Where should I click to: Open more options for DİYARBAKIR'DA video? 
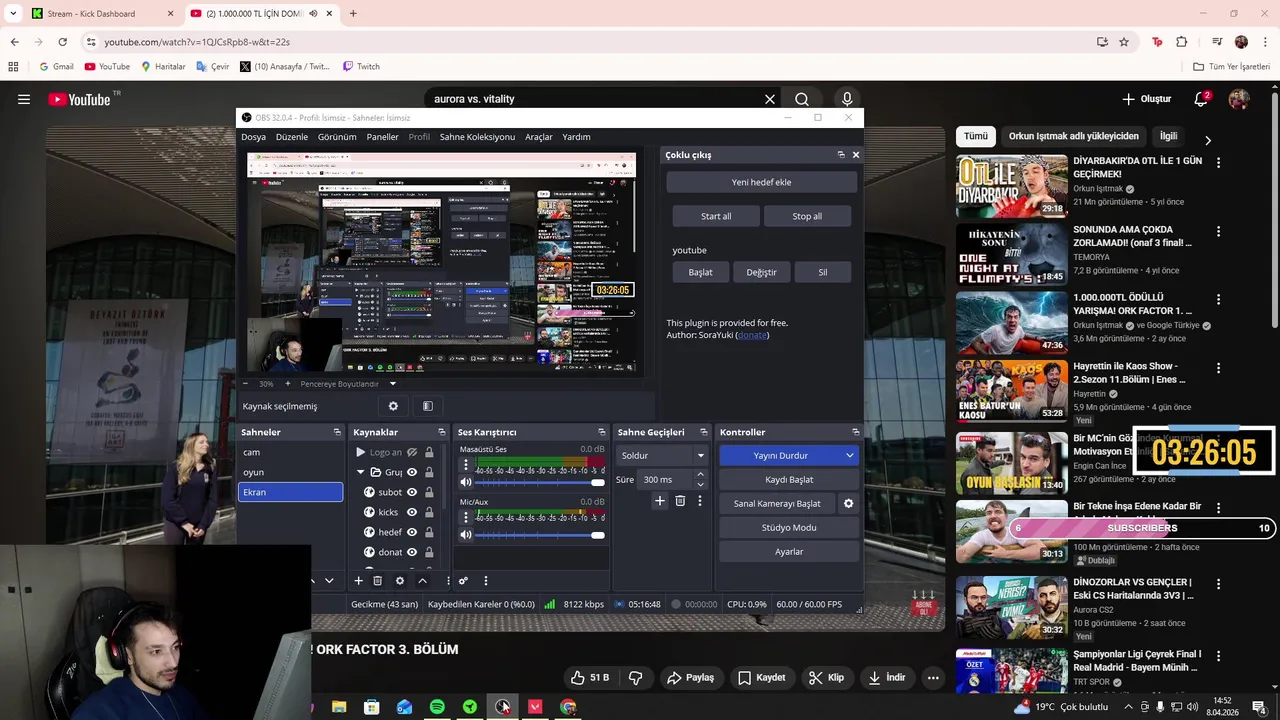point(1218,162)
